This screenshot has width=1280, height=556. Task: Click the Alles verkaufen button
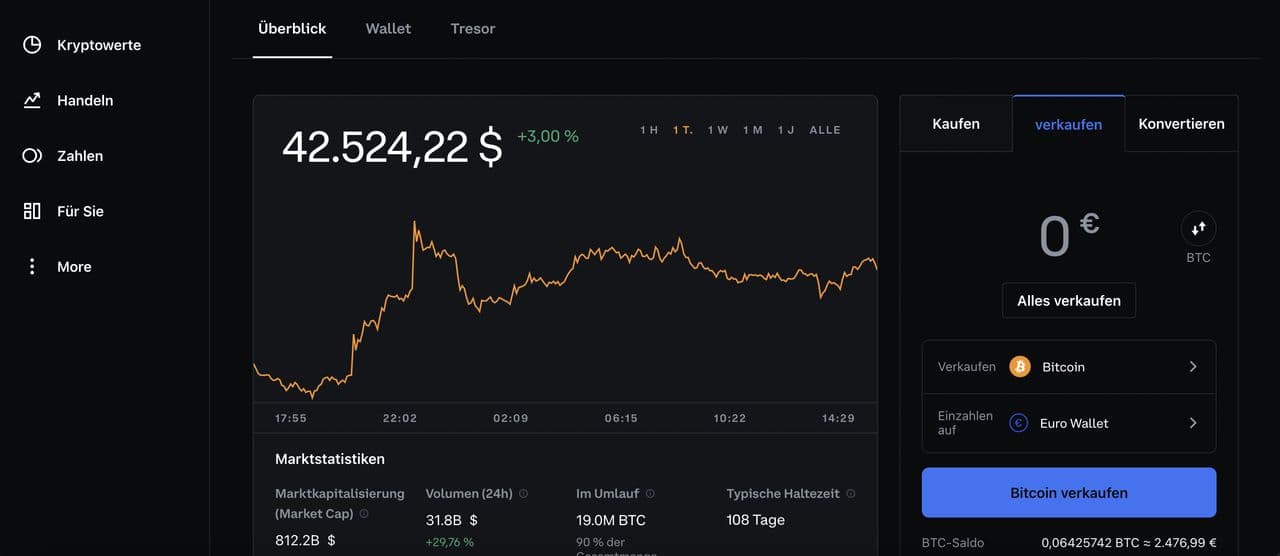coord(1069,301)
